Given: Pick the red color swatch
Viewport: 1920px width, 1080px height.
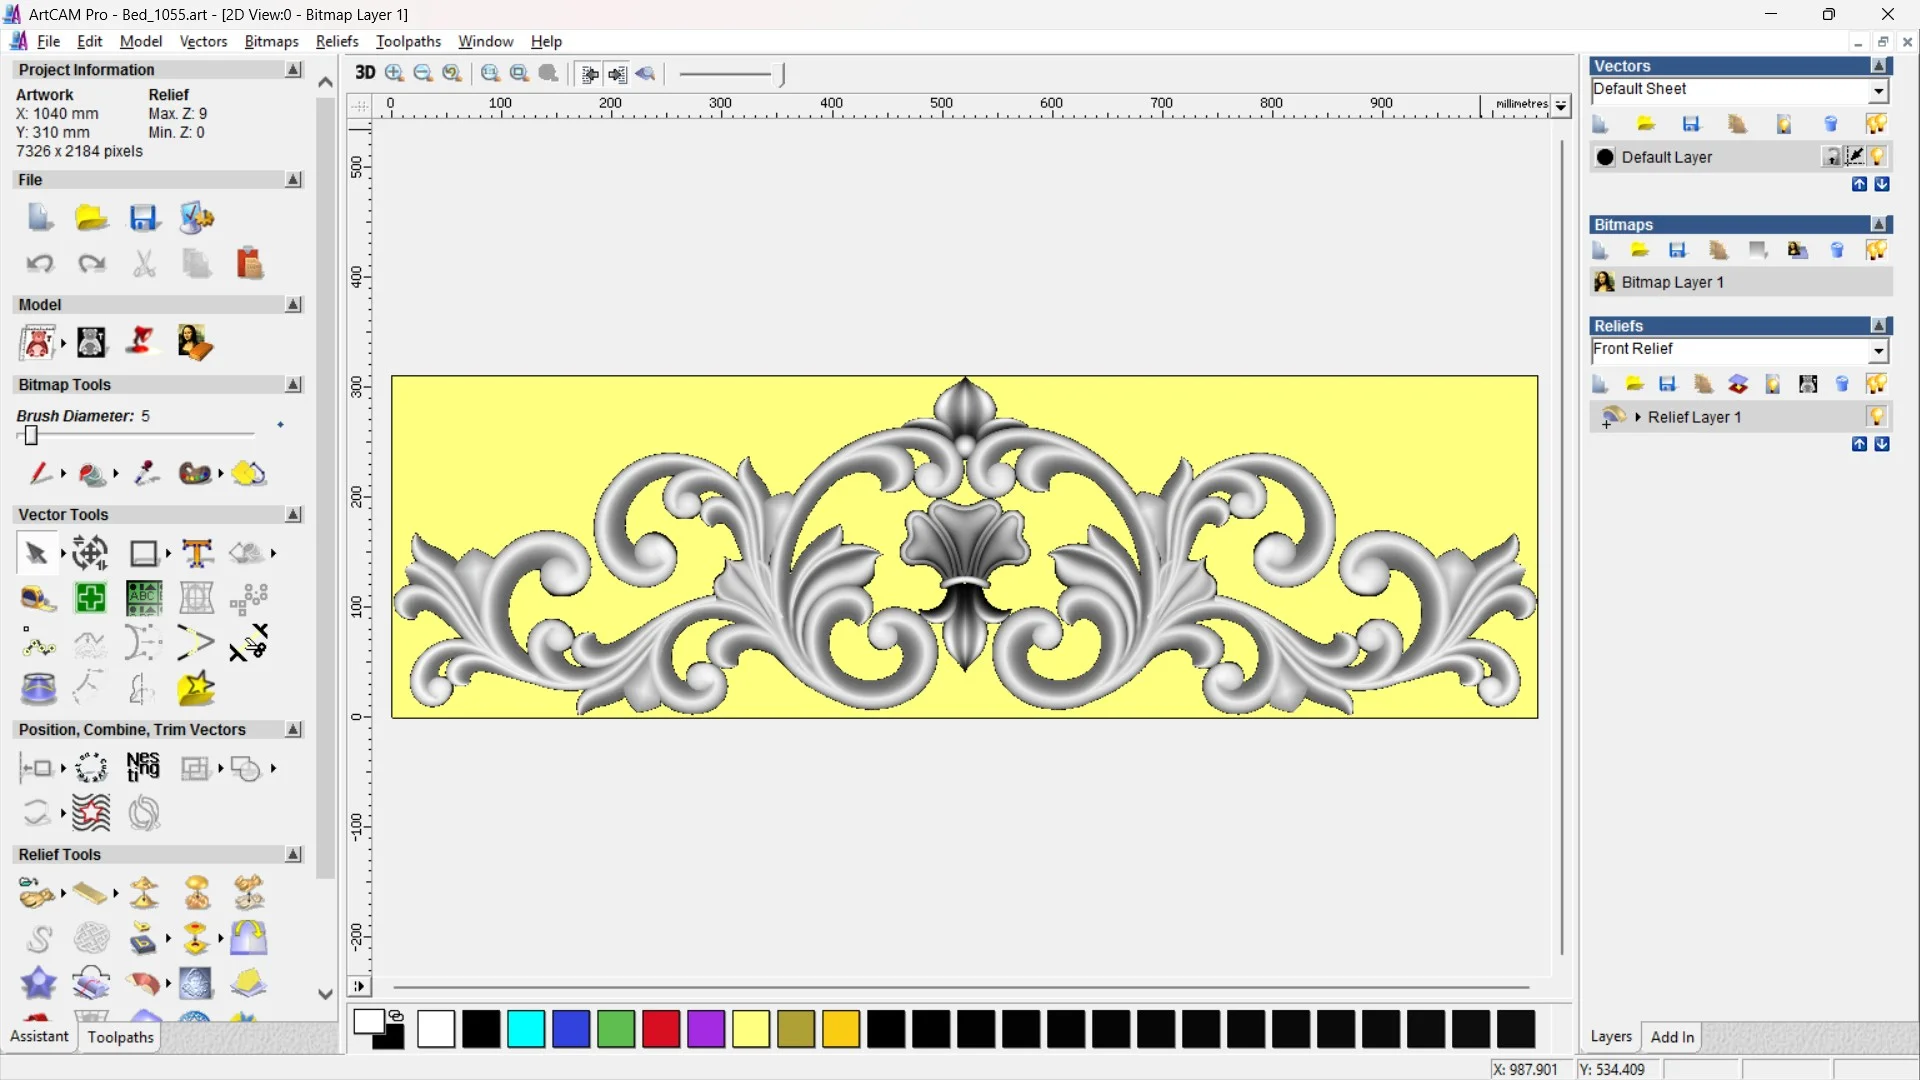Looking at the screenshot, I should click(661, 1029).
